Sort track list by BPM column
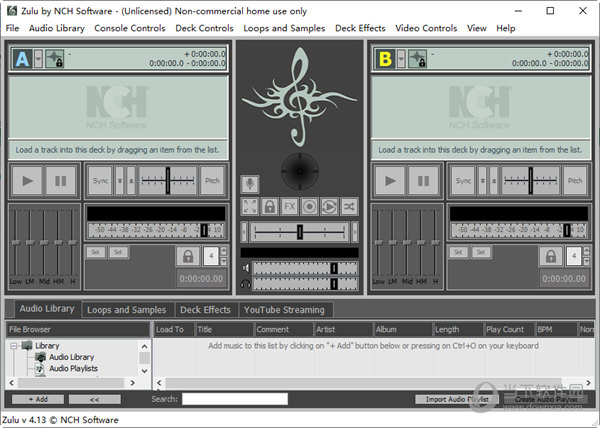This screenshot has height=428, width=600. pyautogui.click(x=556, y=329)
